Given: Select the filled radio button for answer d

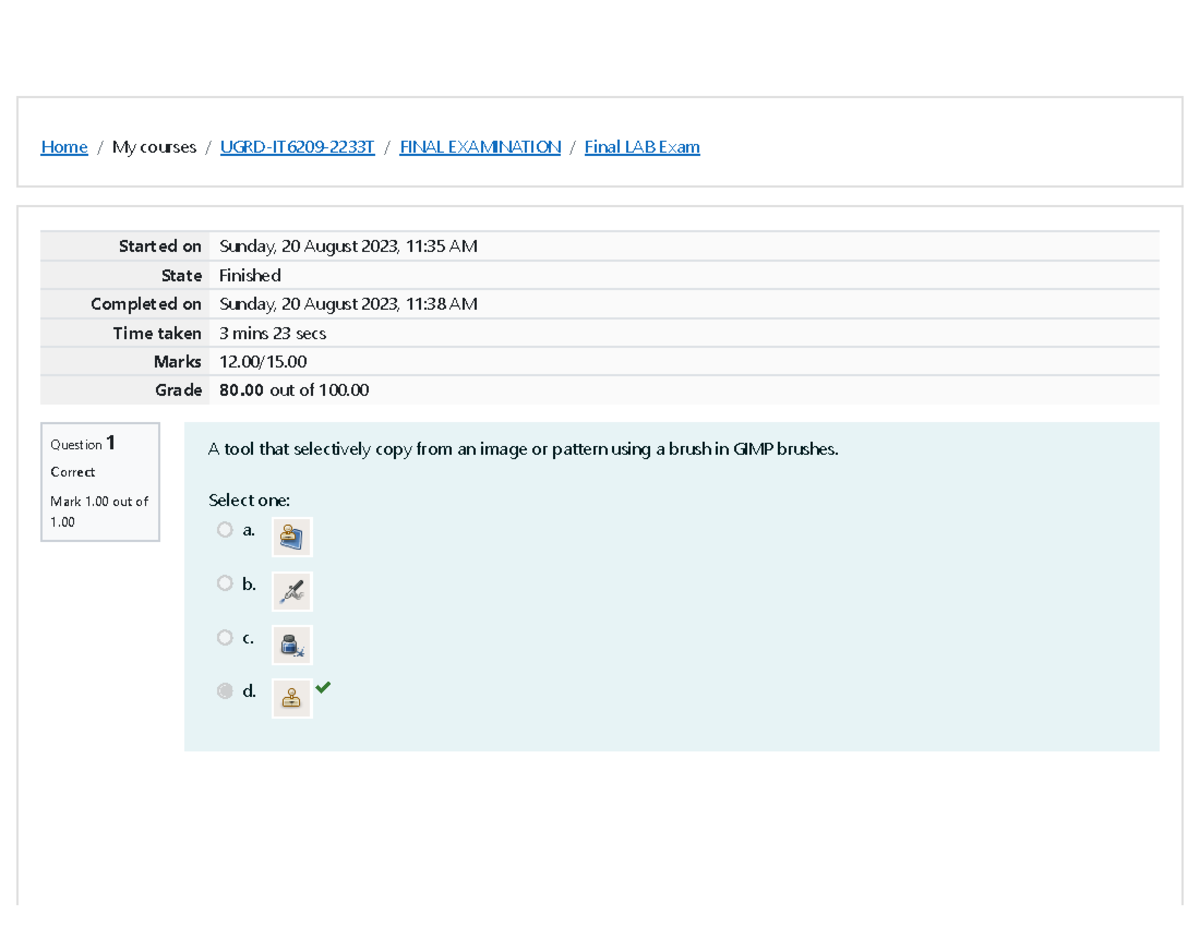Looking at the screenshot, I should pos(225,690).
